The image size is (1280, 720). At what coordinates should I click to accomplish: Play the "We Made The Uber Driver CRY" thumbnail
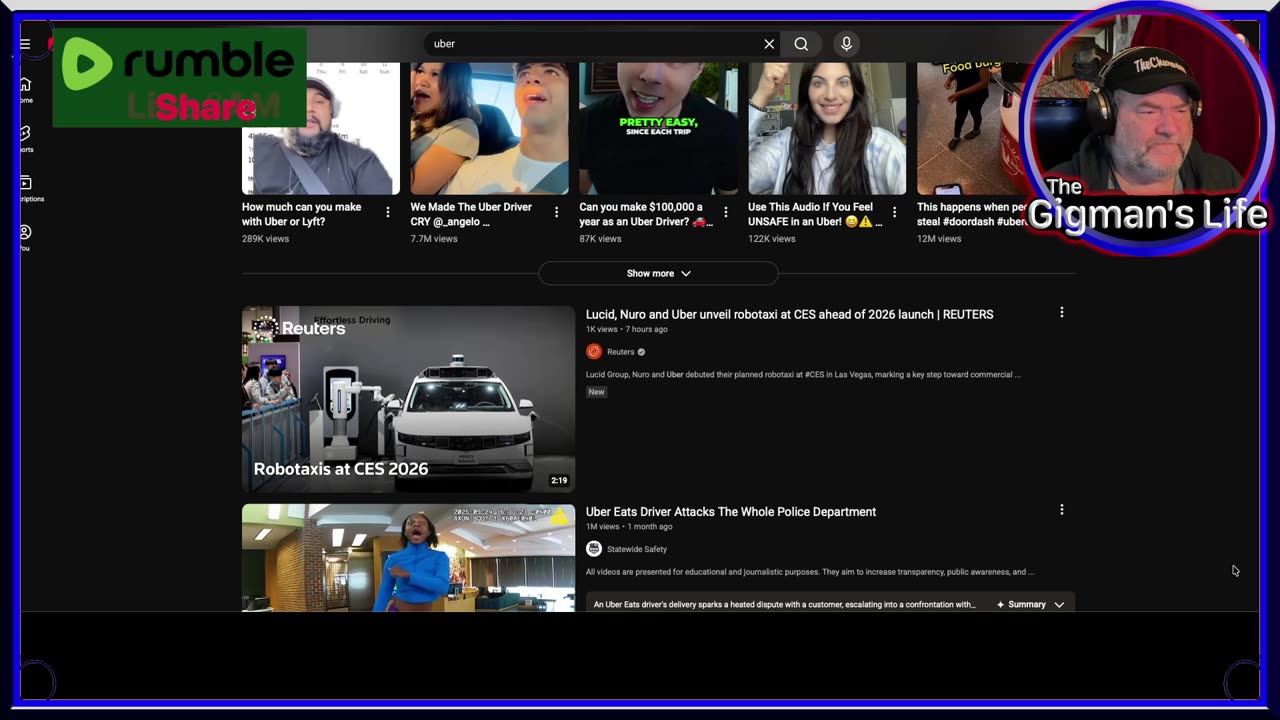pos(490,128)
